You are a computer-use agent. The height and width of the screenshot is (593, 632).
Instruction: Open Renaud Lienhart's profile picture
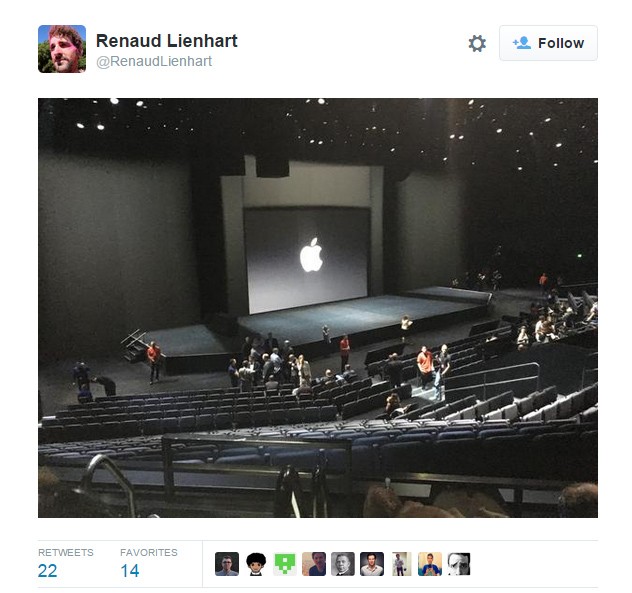(x=62, y=49)
